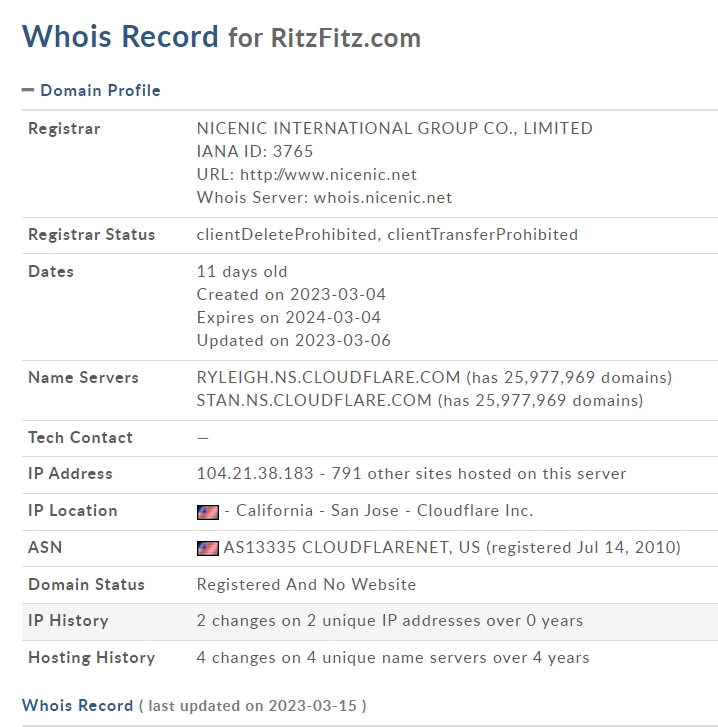Click 'Expires on 2024-03-04' date
Image resolution: width=718 pixels, height=727 pixels.
[x=289, y=318]
